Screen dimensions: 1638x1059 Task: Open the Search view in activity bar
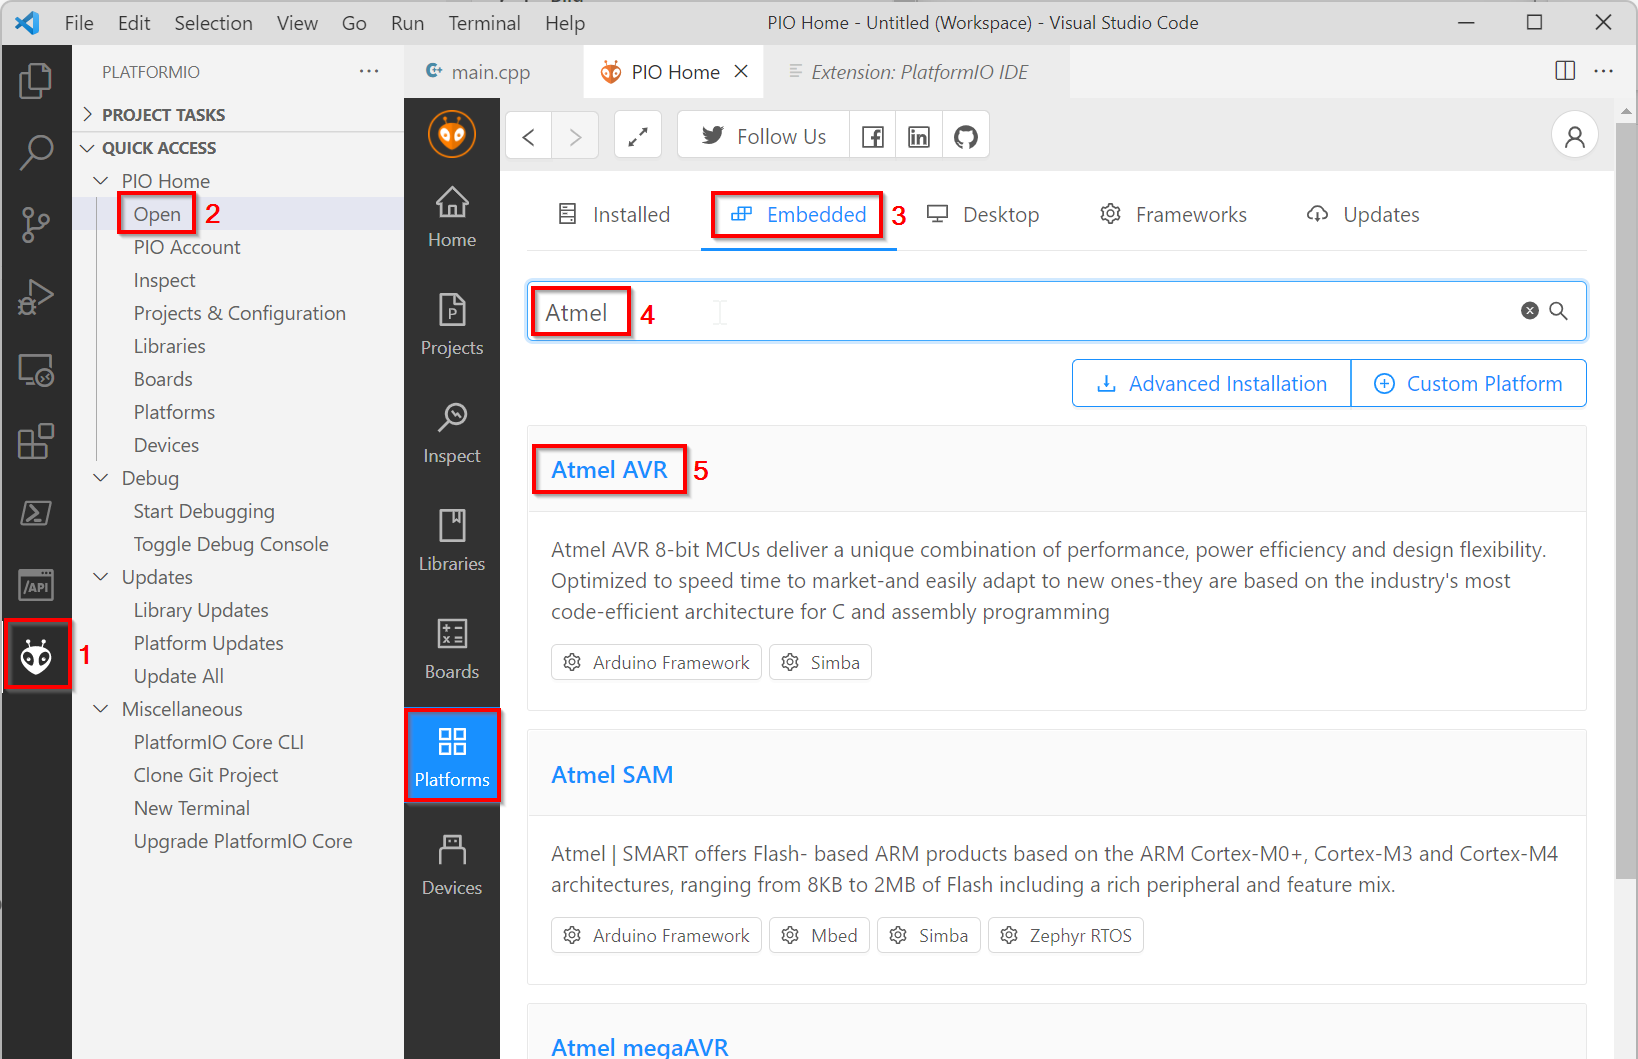click(36, 152)
